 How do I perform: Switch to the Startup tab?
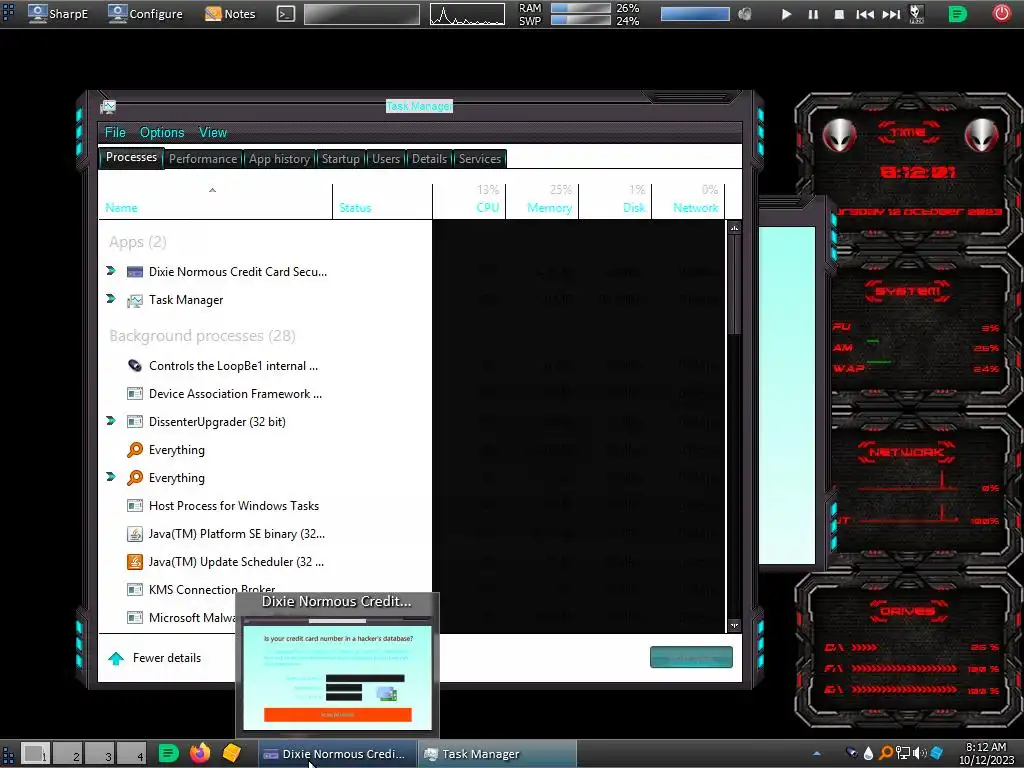pos(340,159)
